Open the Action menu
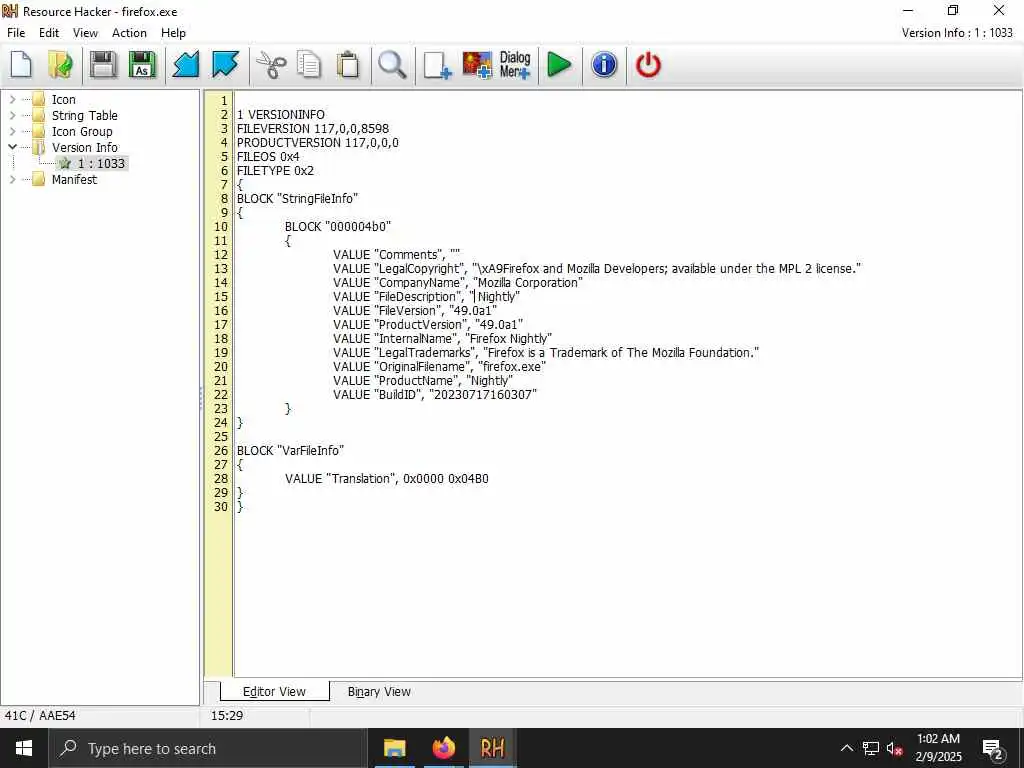The height and width of the screenshot is (768, 1024). pyautogui.click(x=129, y=33)
